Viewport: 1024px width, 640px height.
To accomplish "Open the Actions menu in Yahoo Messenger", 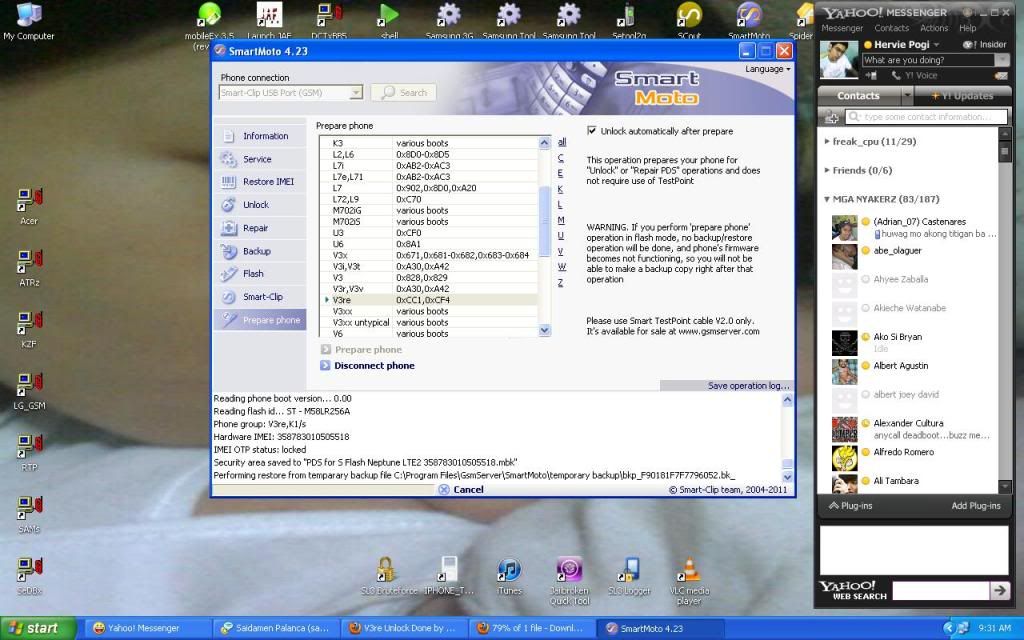I will coord(934,28).
